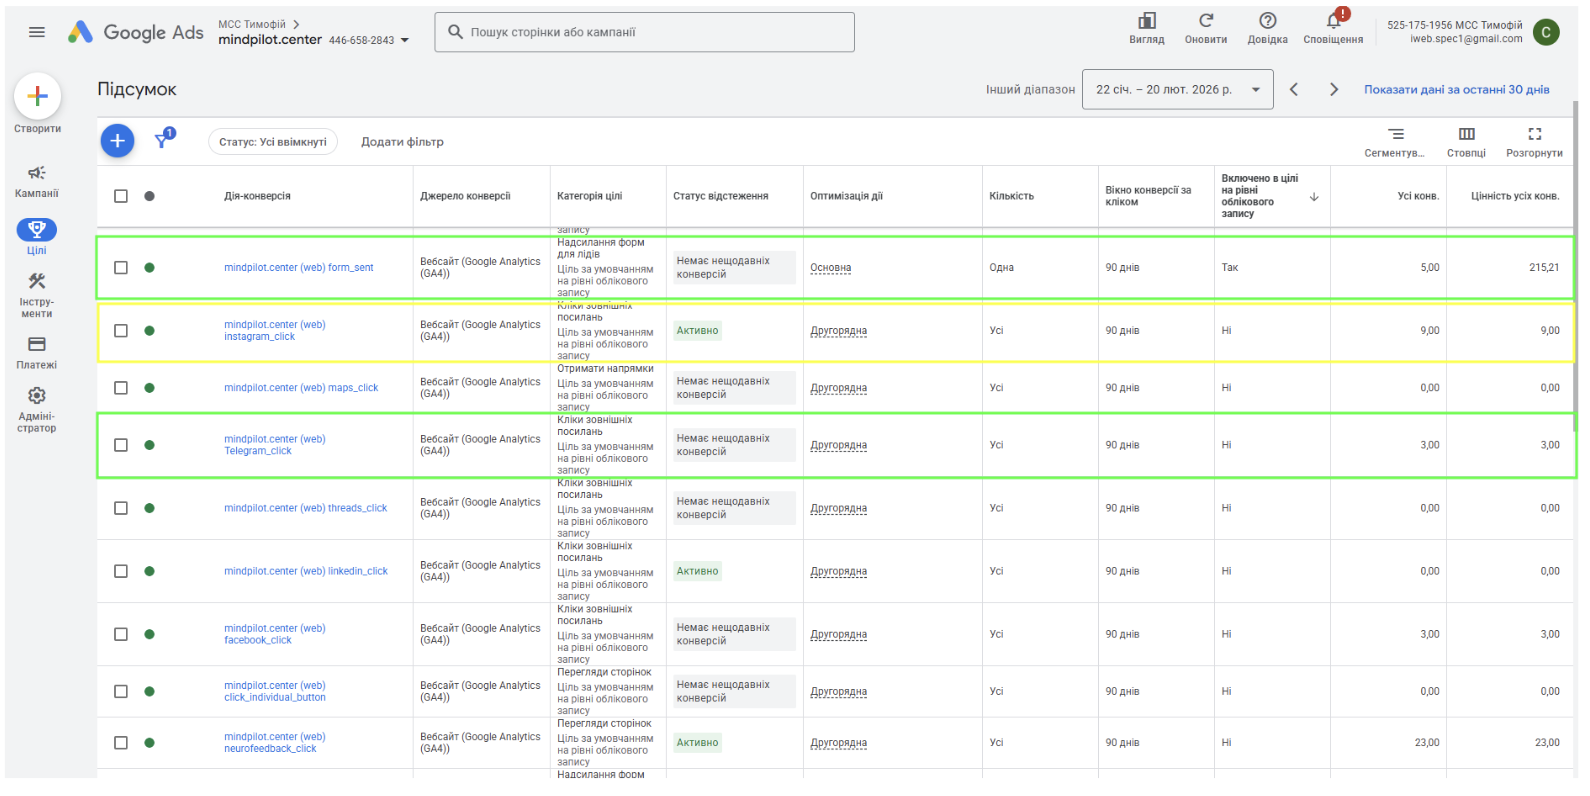The width and height of the screenshot is (1590, 796).
Task: Click Розгорнути expand table icon
Action: [x=1534, y=134]
